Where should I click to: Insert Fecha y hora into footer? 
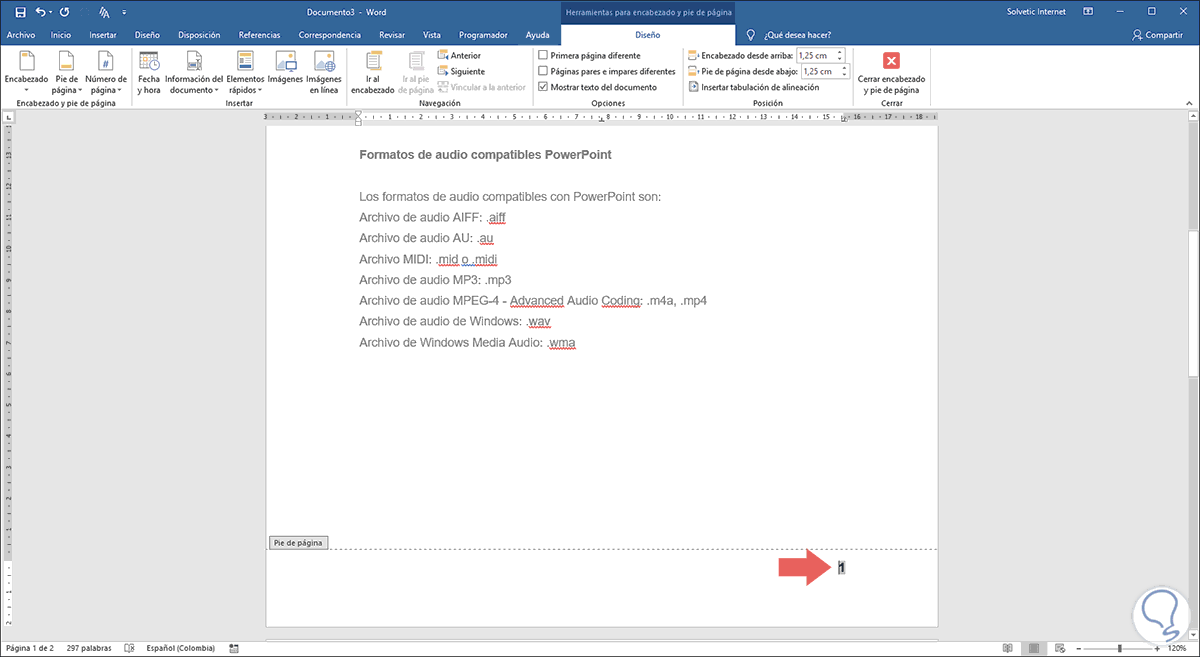point(149,71)
